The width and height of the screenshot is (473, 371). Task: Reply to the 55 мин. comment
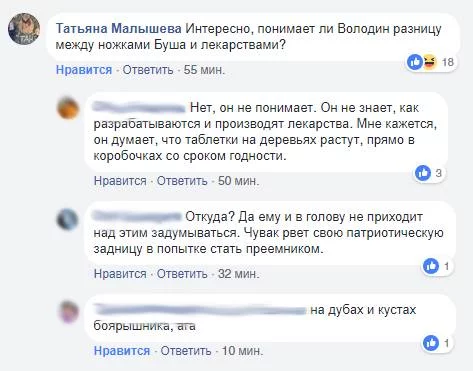[148, 70]
